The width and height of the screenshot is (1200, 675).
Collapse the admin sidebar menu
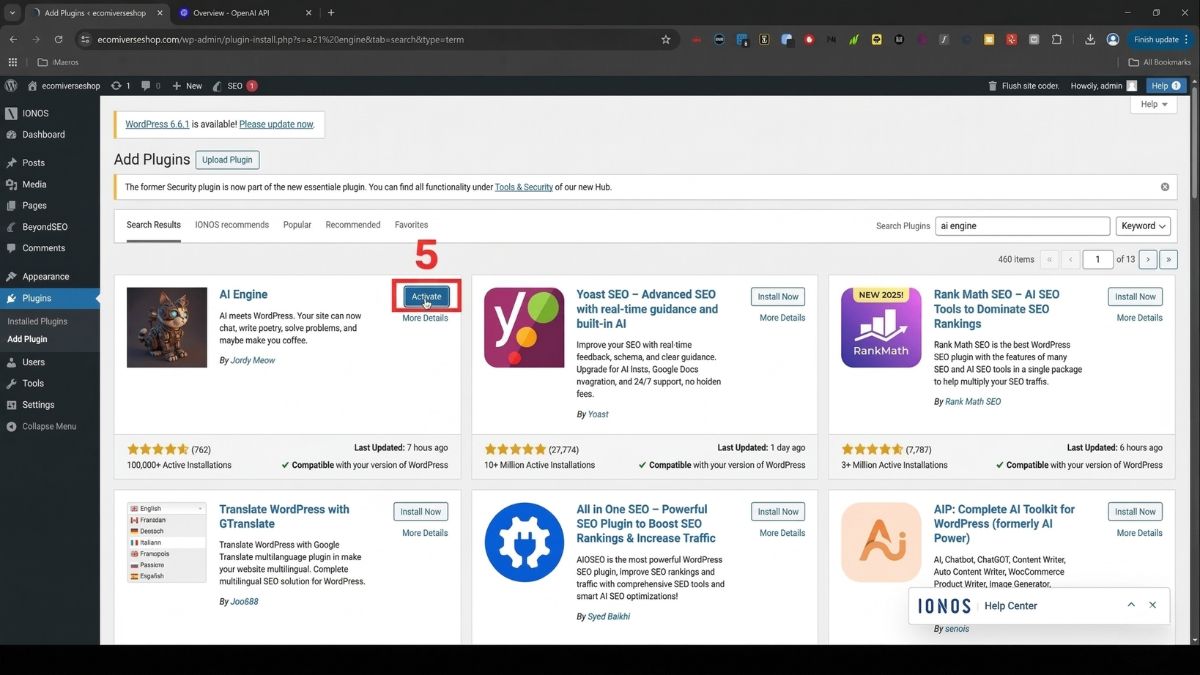[x=49, y=426]
